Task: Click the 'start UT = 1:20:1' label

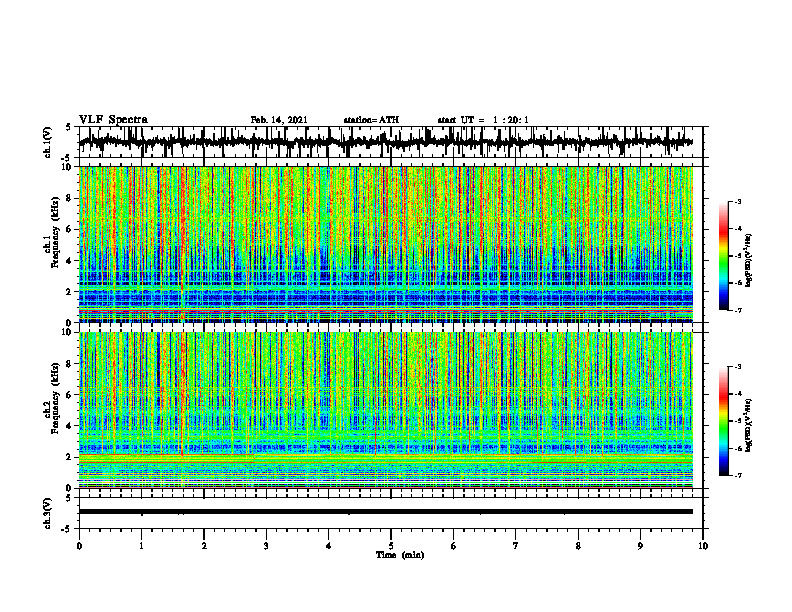Action: 483,120
